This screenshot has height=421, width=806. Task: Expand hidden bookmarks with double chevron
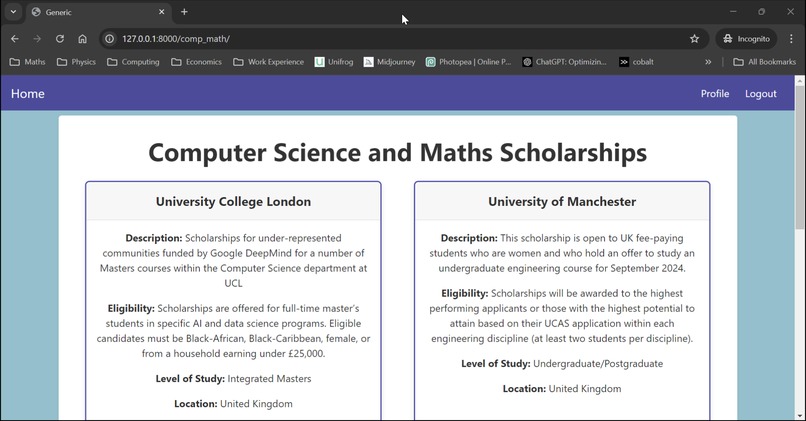point(708,62)
